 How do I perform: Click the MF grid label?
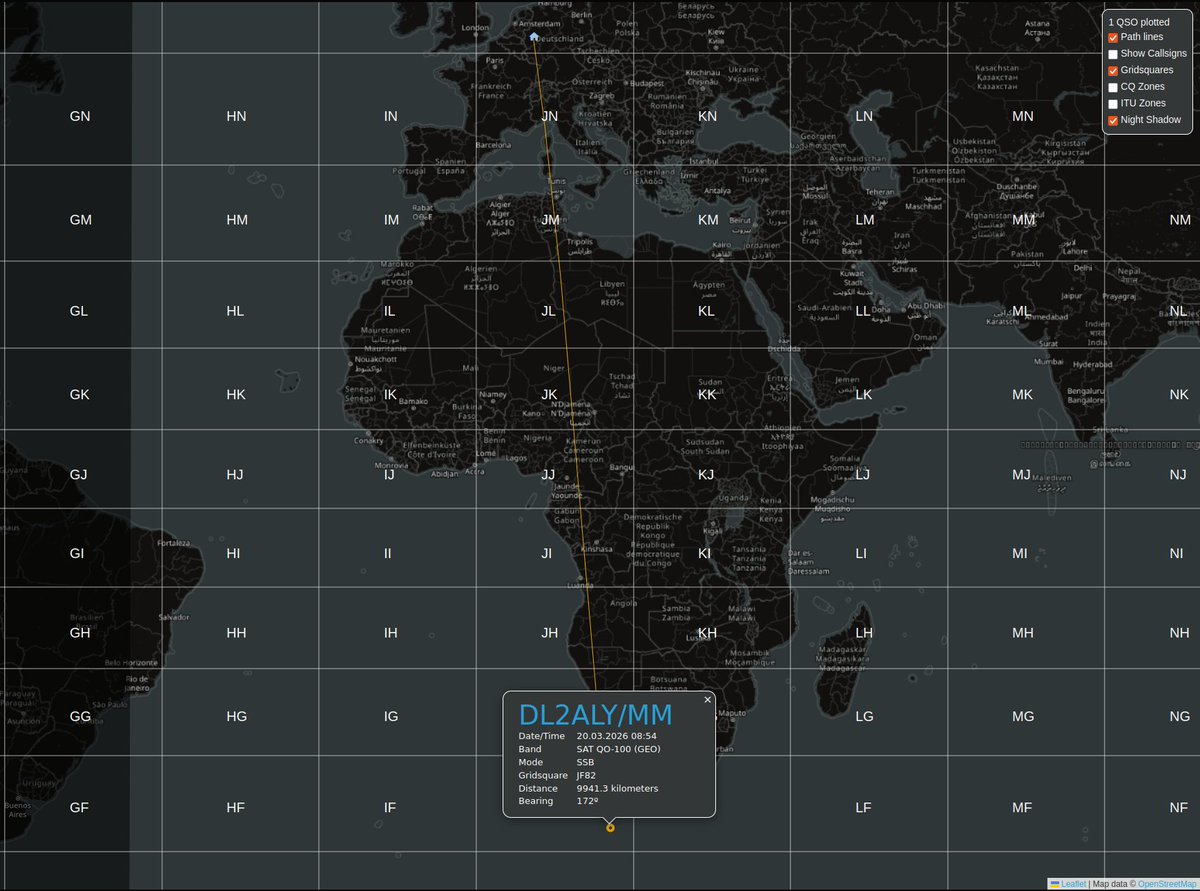point(1021,807)
